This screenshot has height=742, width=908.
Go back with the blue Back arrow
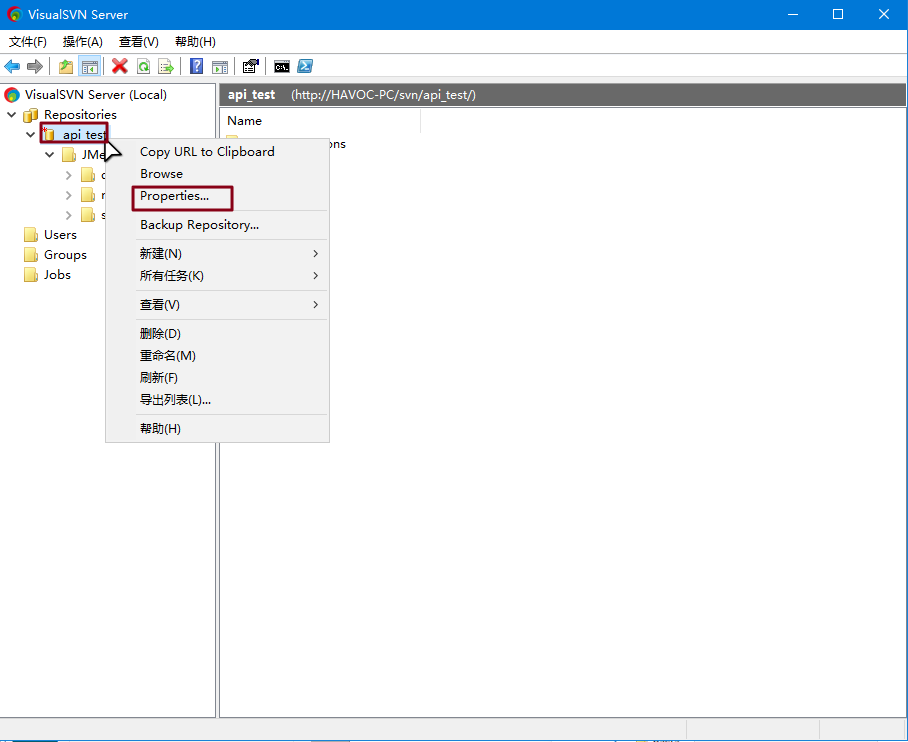[12, 67]
